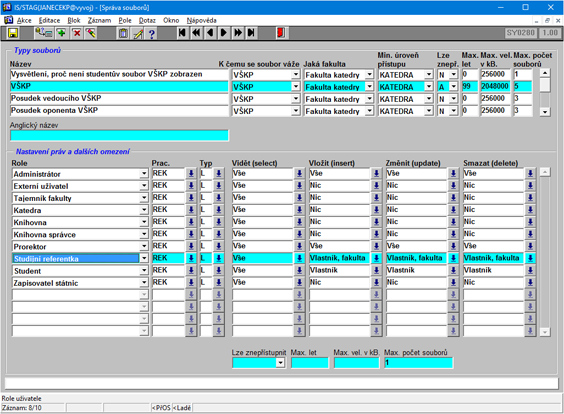The width and height of the screenshot is (564, 414).
Task: Select the Posudek vedoucího VŠKP row name
Action: [119, 99]
